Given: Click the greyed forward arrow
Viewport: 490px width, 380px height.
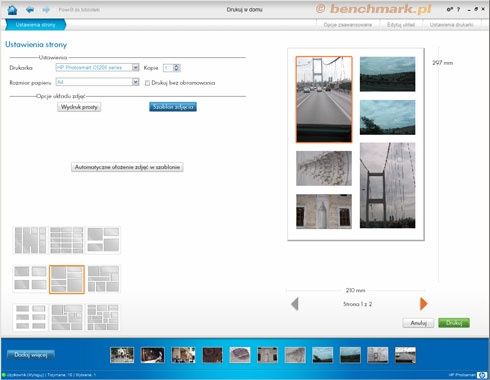Looking at the screenshot, I should pos(46,10).
